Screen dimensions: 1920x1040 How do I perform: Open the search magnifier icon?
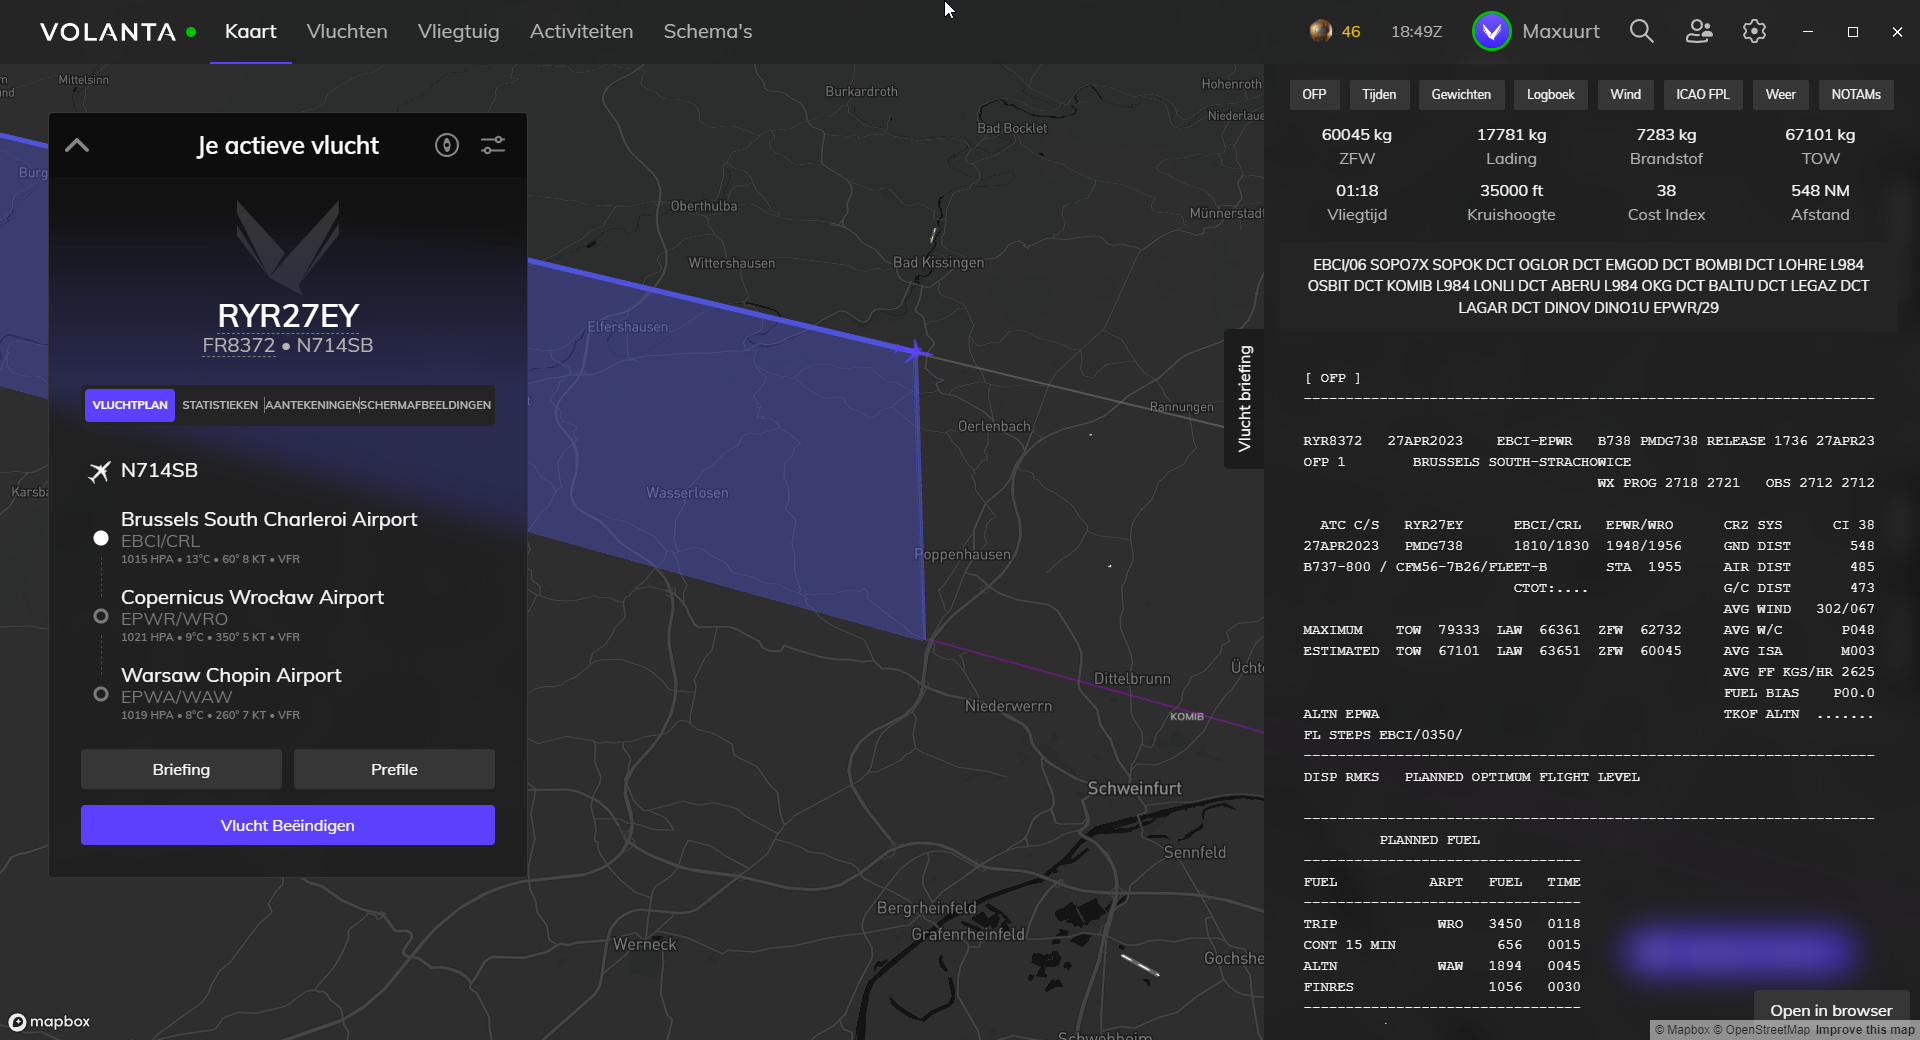1641,32
